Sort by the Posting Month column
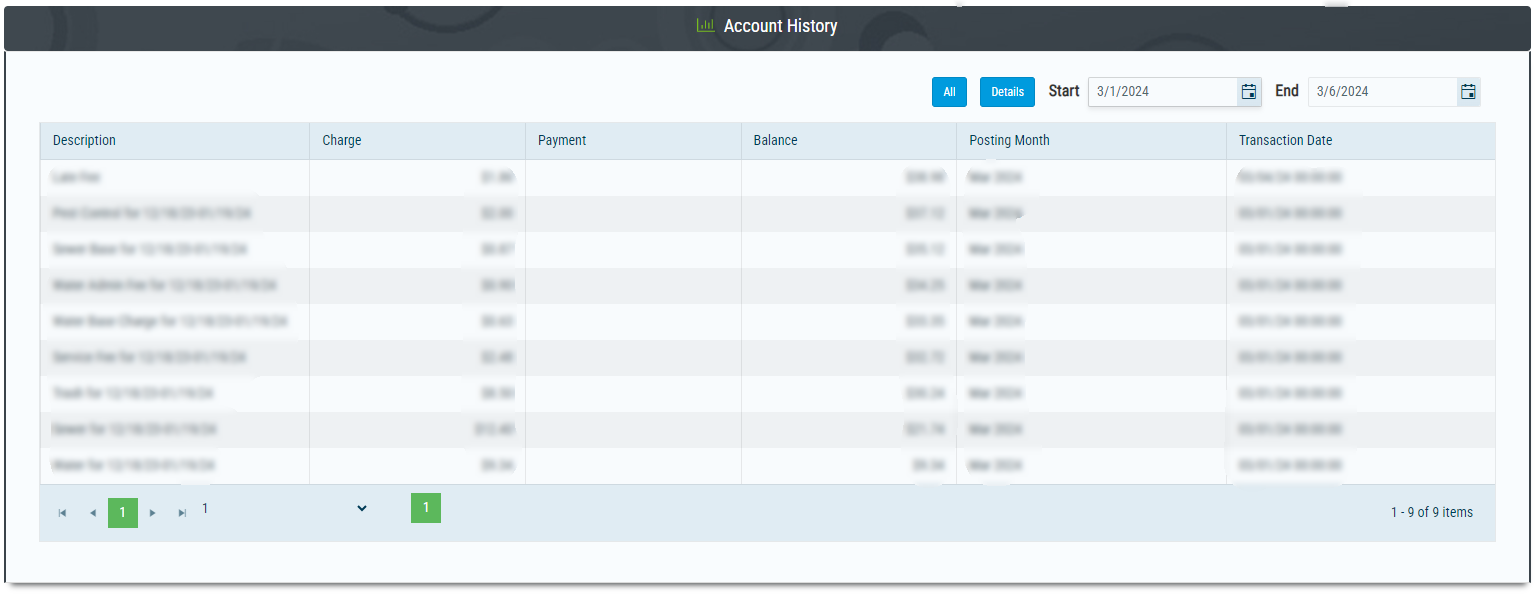 point(1008,140)
